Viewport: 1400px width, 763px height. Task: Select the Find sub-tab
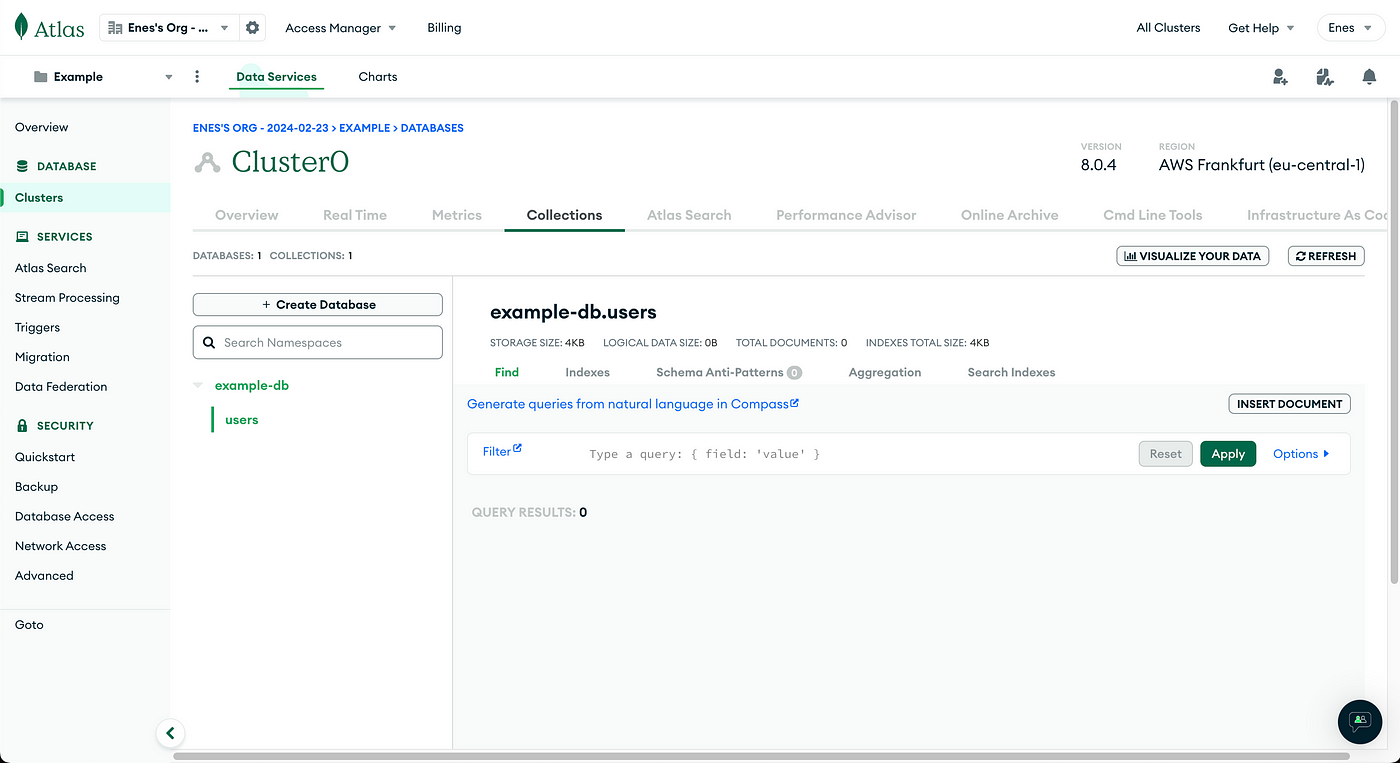507,372
